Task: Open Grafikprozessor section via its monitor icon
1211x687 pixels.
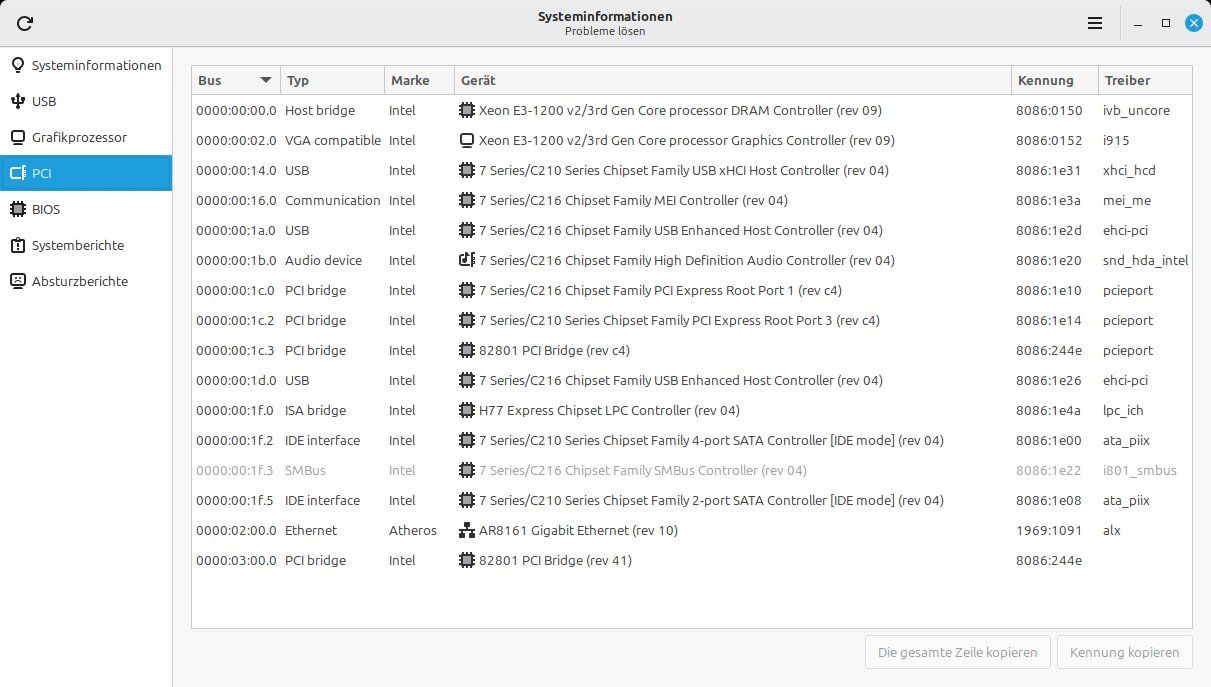Action: [x=17, y=137]
